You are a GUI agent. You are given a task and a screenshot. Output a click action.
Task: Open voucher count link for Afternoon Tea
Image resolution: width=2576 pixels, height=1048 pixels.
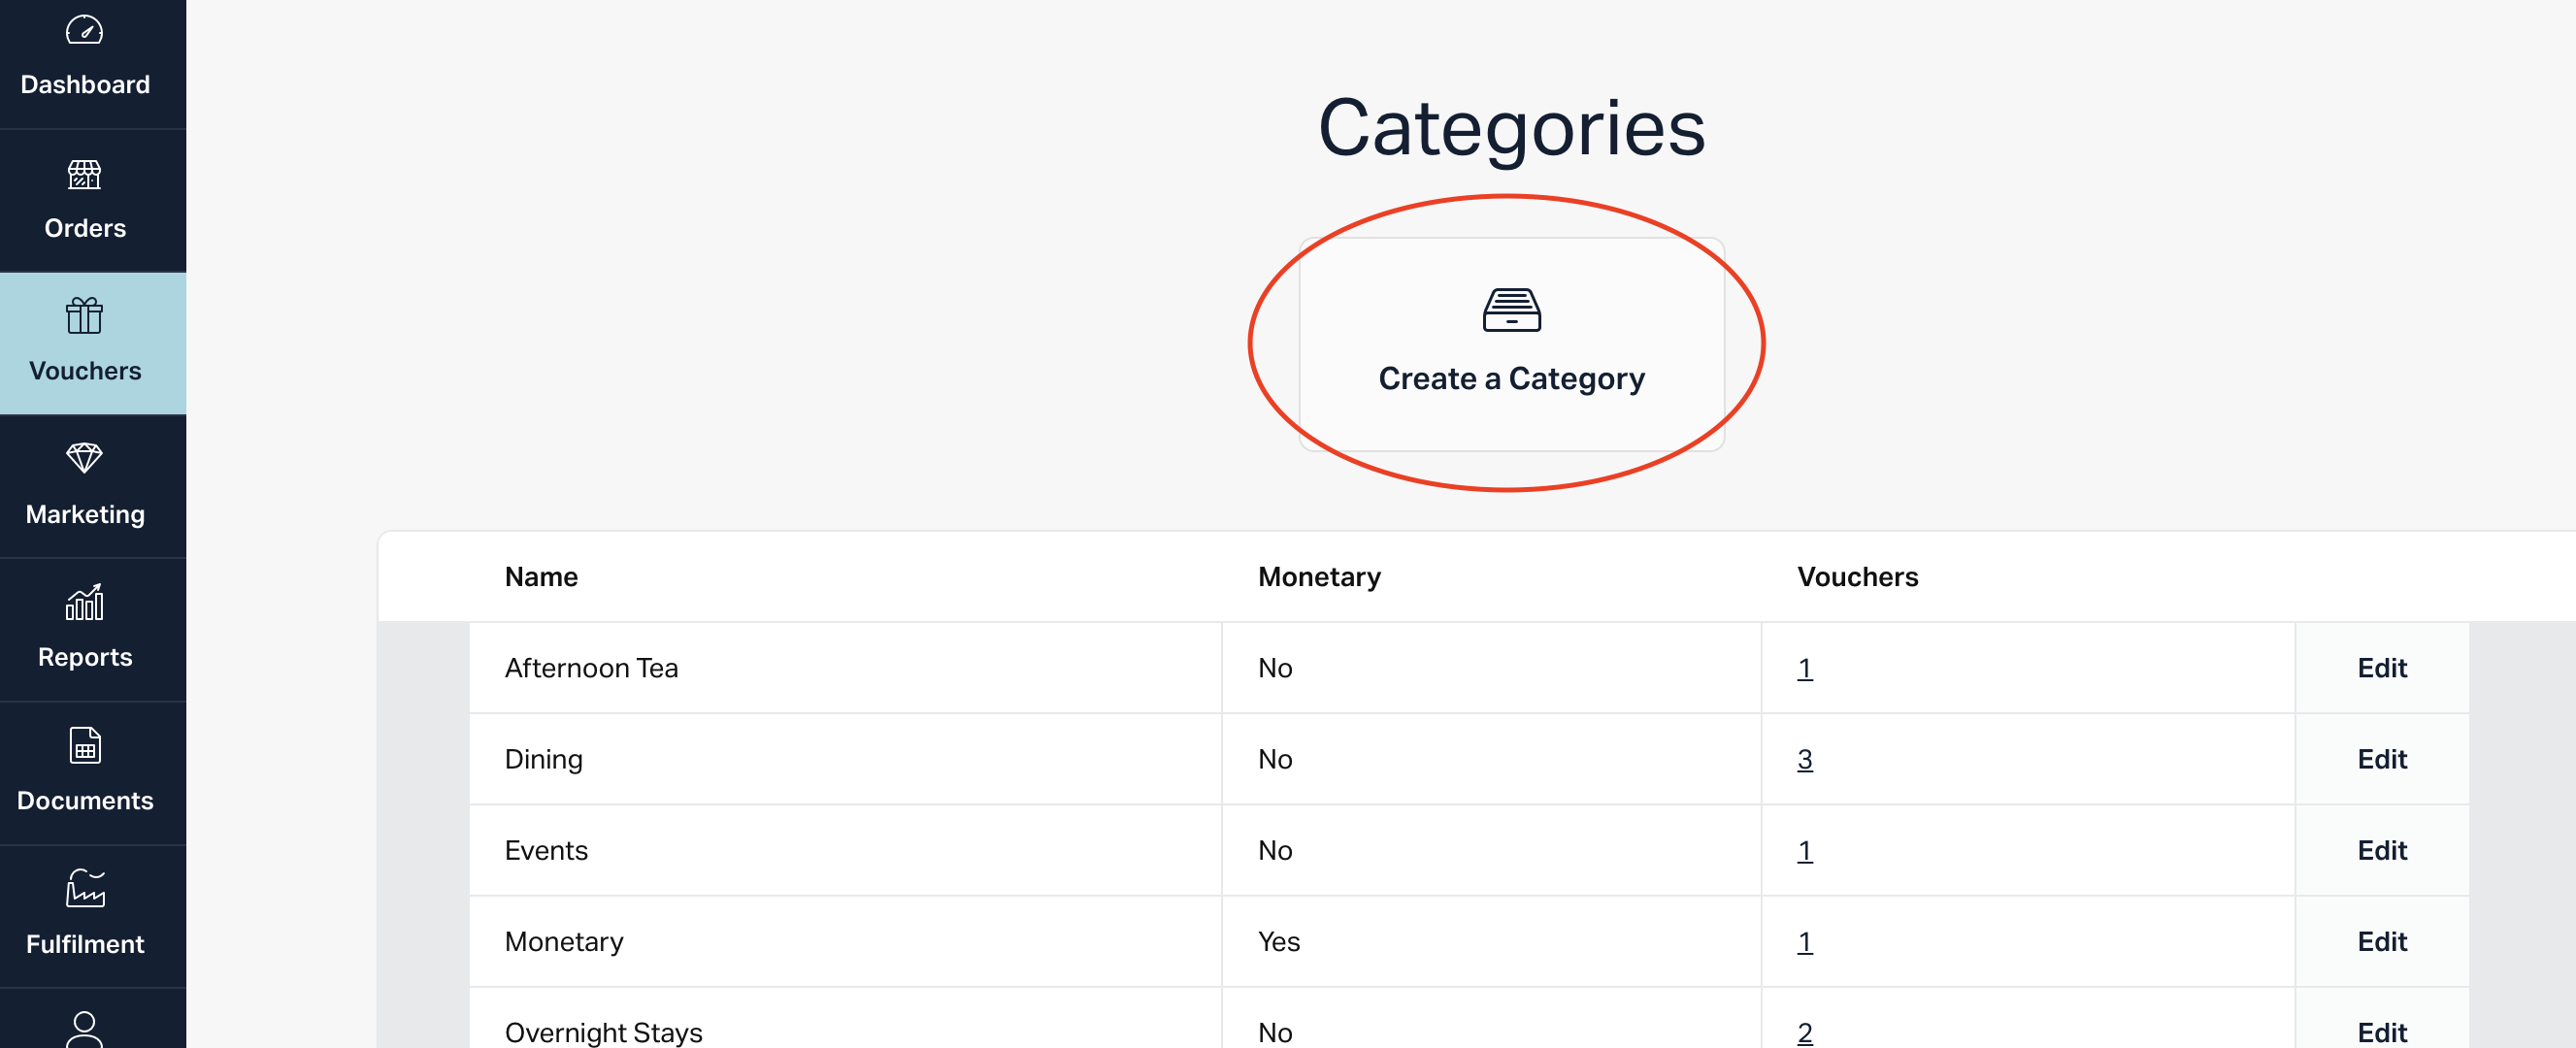tap(1805, 668)
